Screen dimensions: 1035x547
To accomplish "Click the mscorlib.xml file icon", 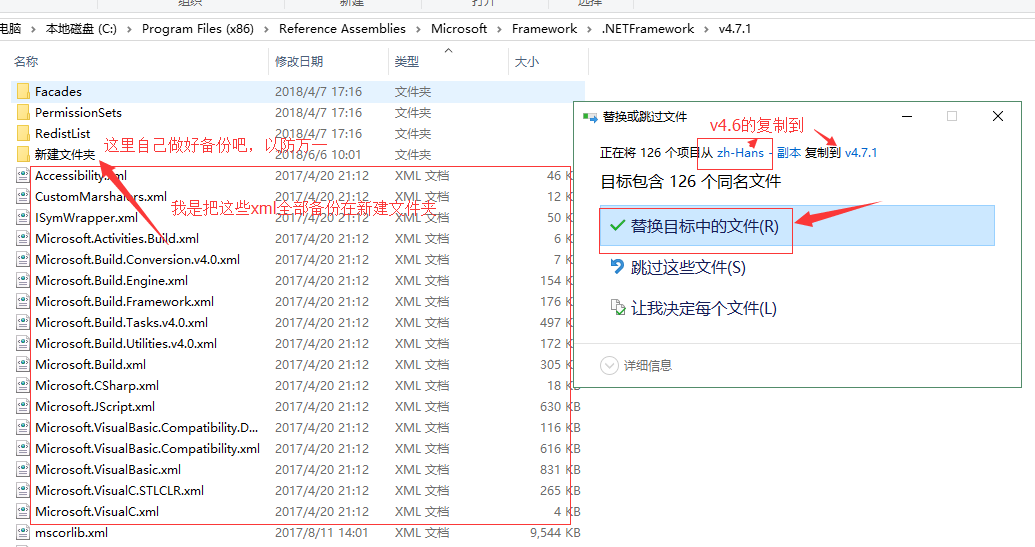I will click(x=23, y=532).
